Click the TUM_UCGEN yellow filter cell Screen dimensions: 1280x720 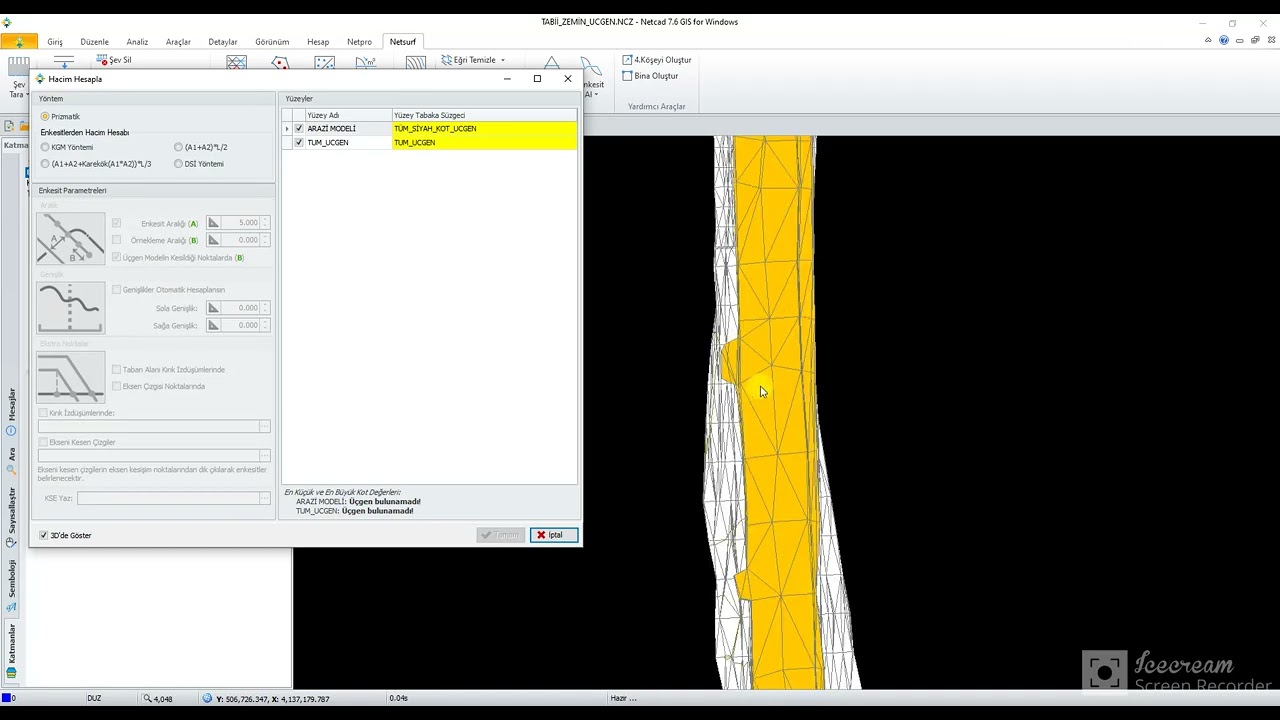[484, 143]
